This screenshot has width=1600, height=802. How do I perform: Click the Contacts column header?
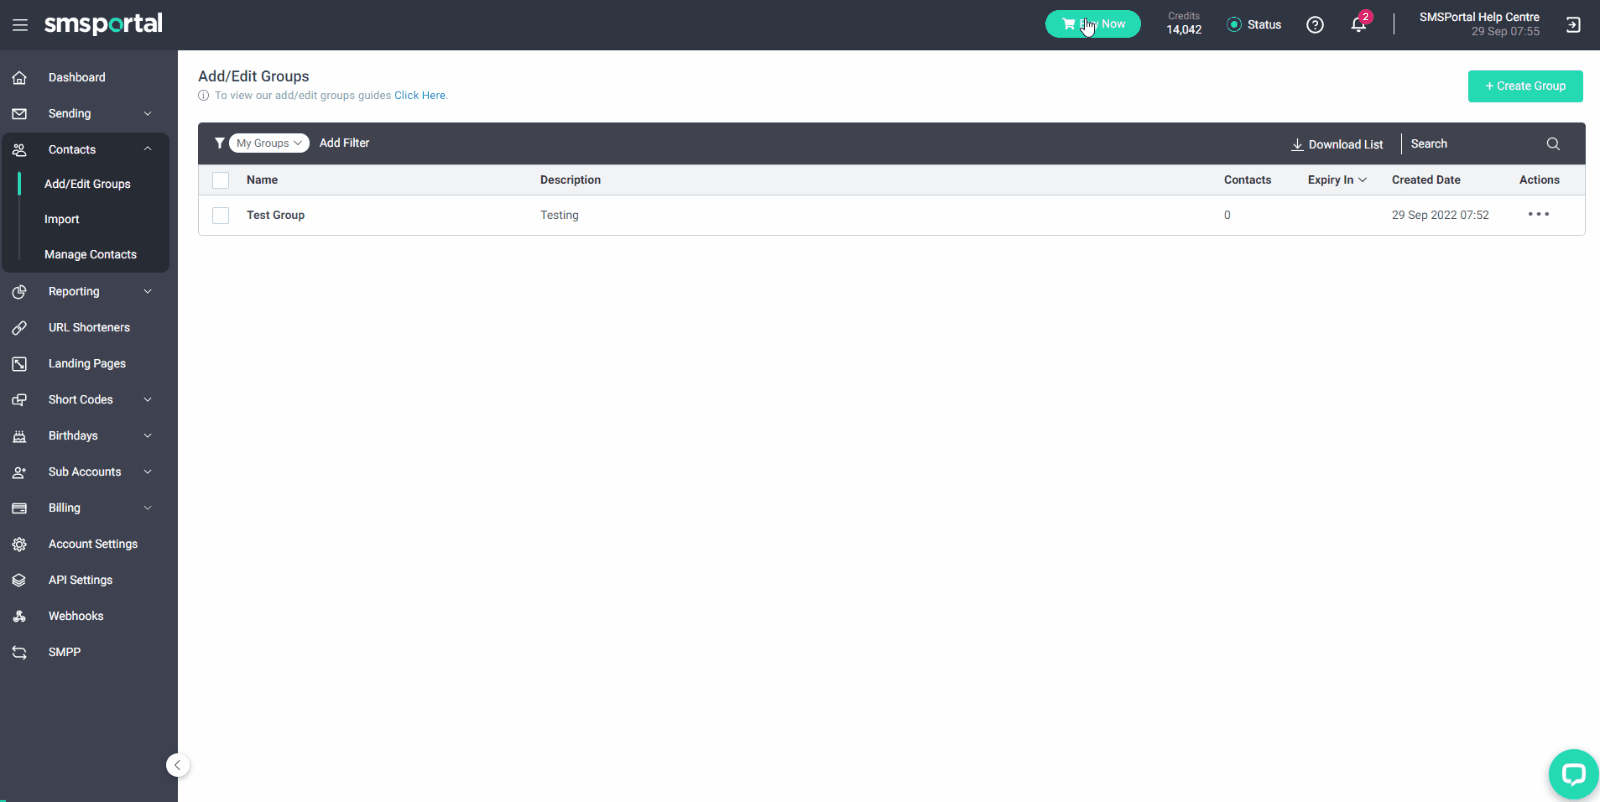click(x=1247, y=180)
